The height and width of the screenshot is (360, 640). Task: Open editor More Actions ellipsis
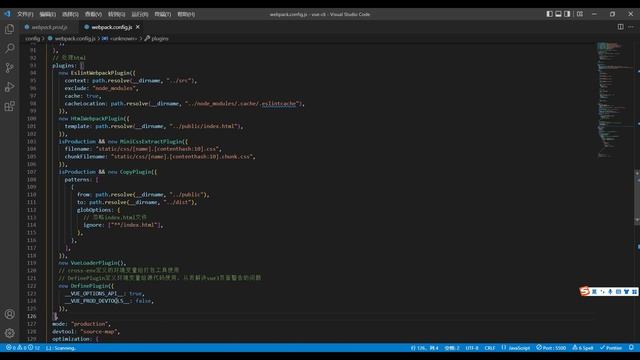[631, 27]
